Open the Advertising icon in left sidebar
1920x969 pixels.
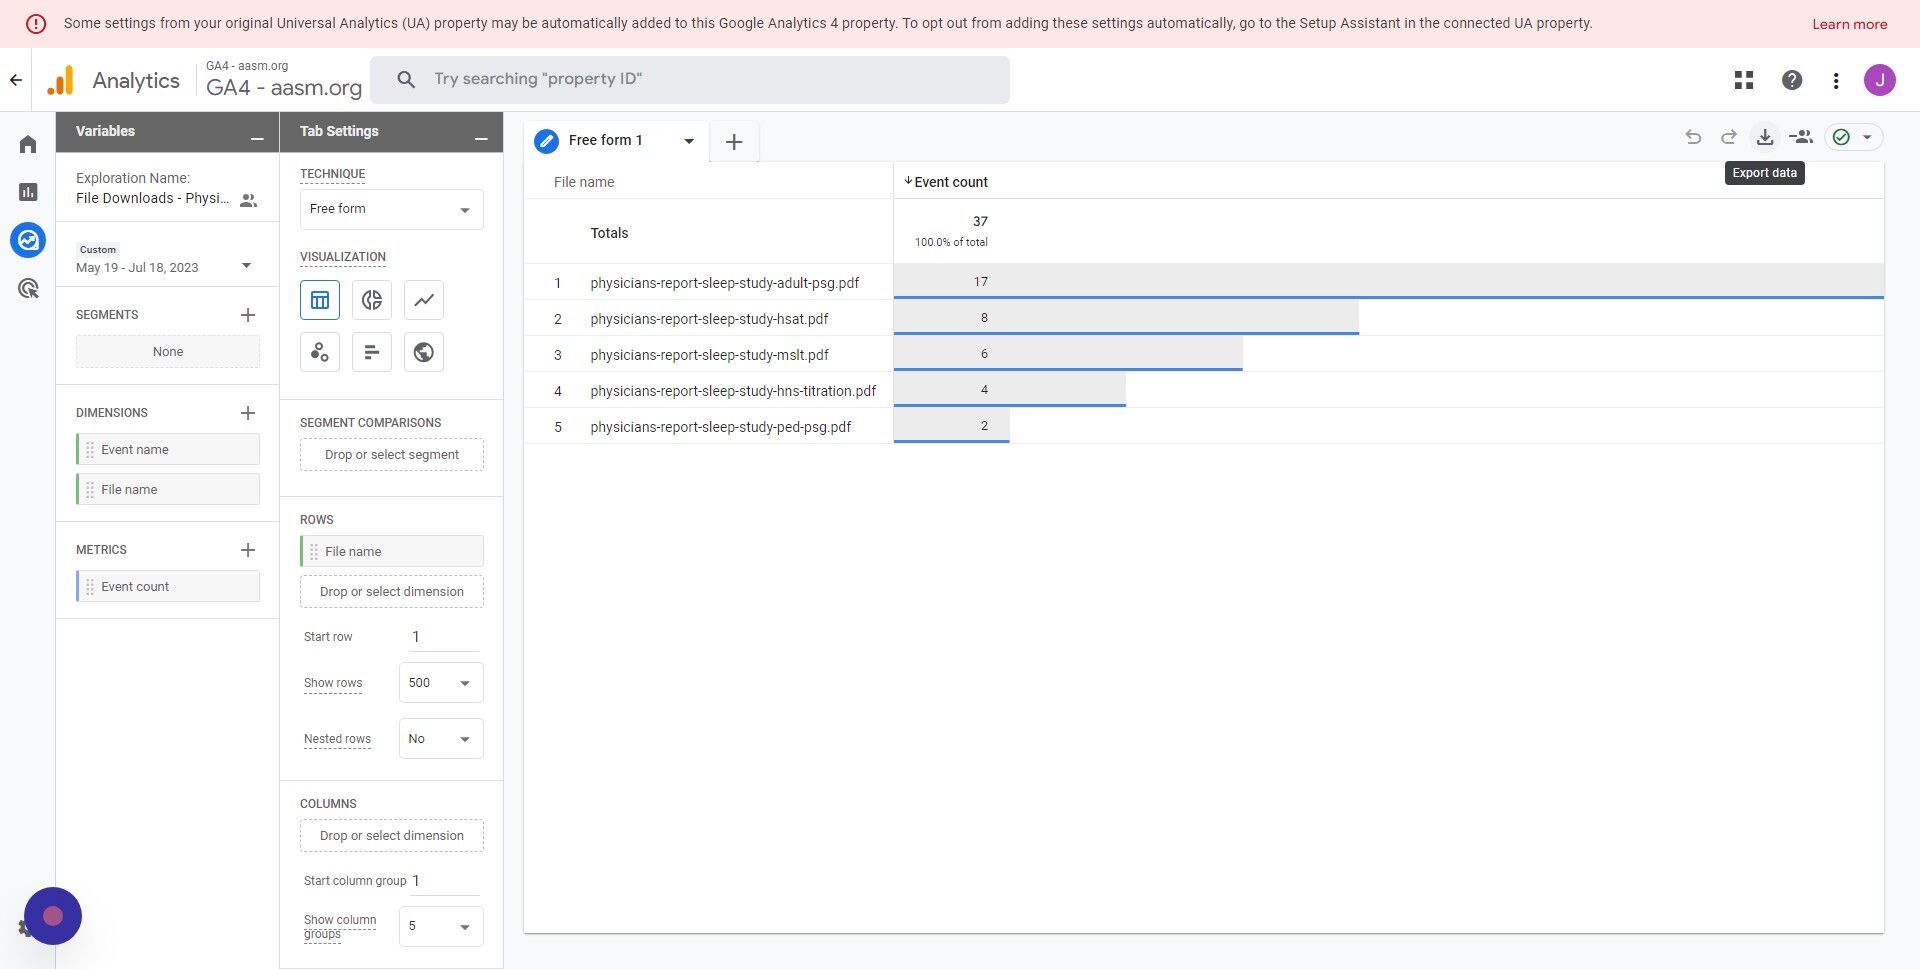28,289
